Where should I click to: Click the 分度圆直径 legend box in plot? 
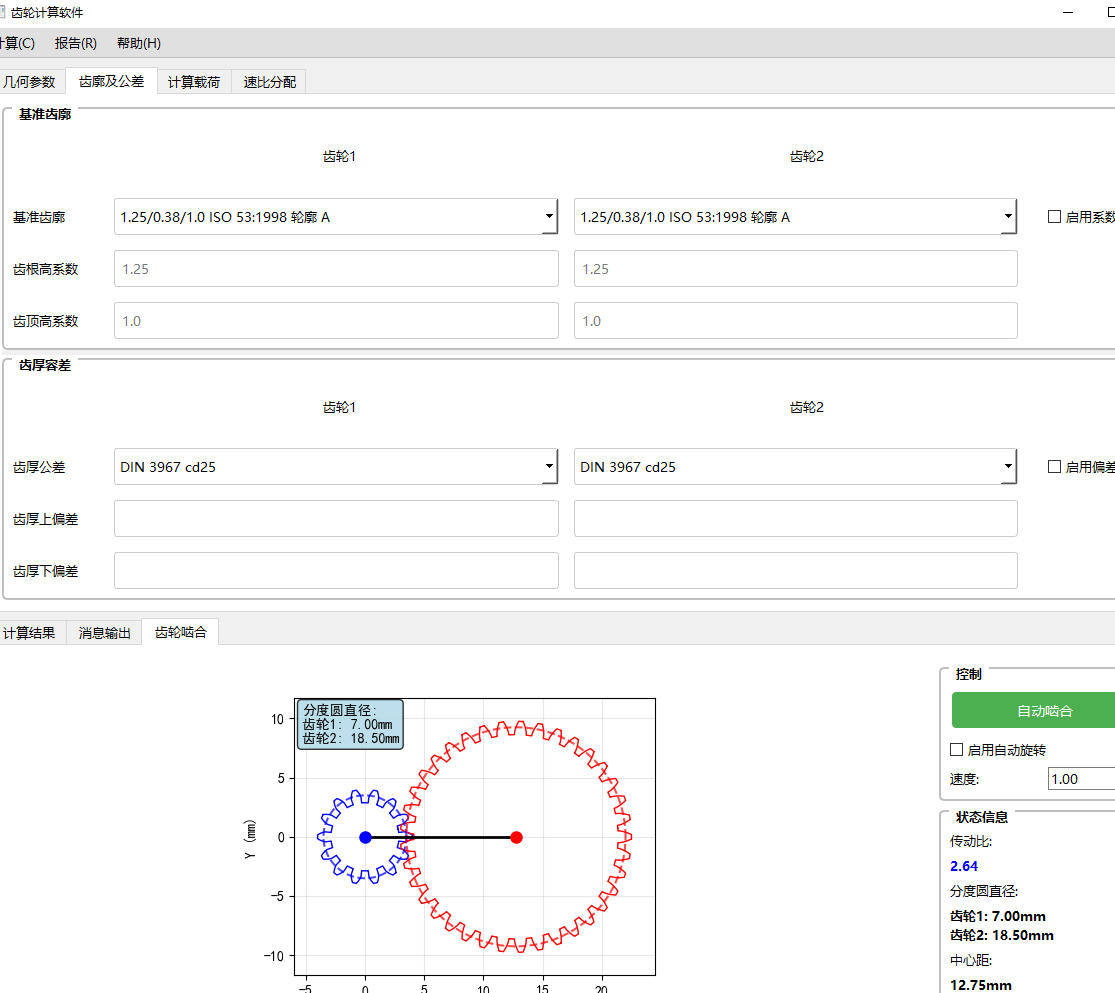(350, 725)
